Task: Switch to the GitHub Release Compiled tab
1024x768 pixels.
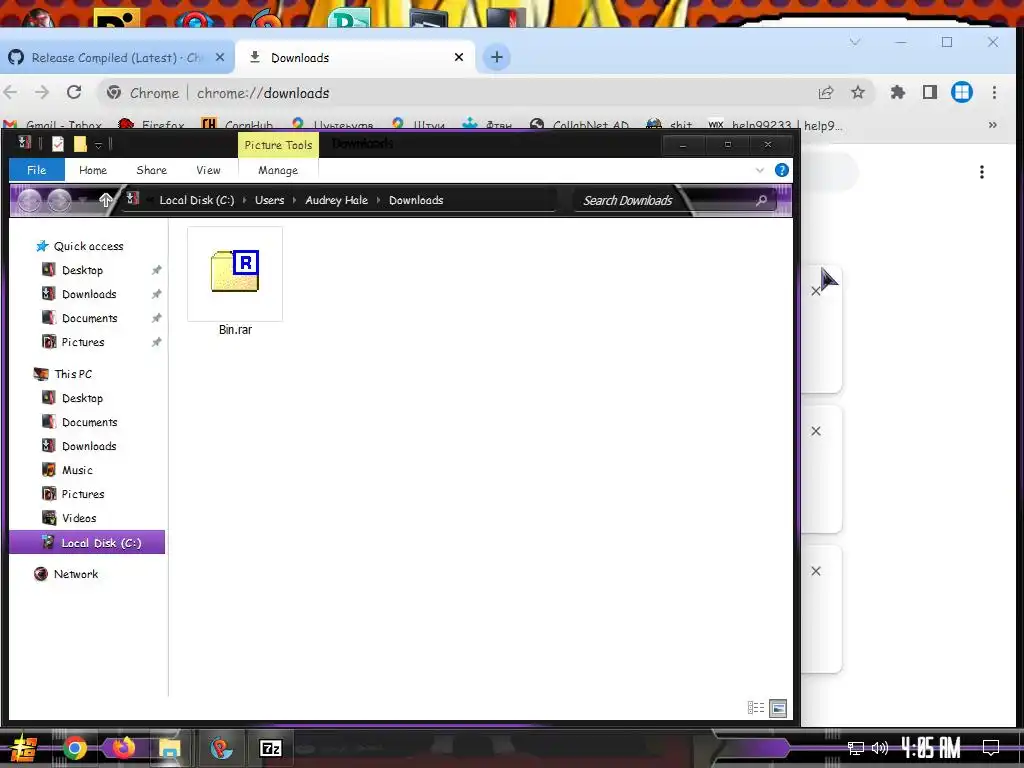Action: click(118, 57)
